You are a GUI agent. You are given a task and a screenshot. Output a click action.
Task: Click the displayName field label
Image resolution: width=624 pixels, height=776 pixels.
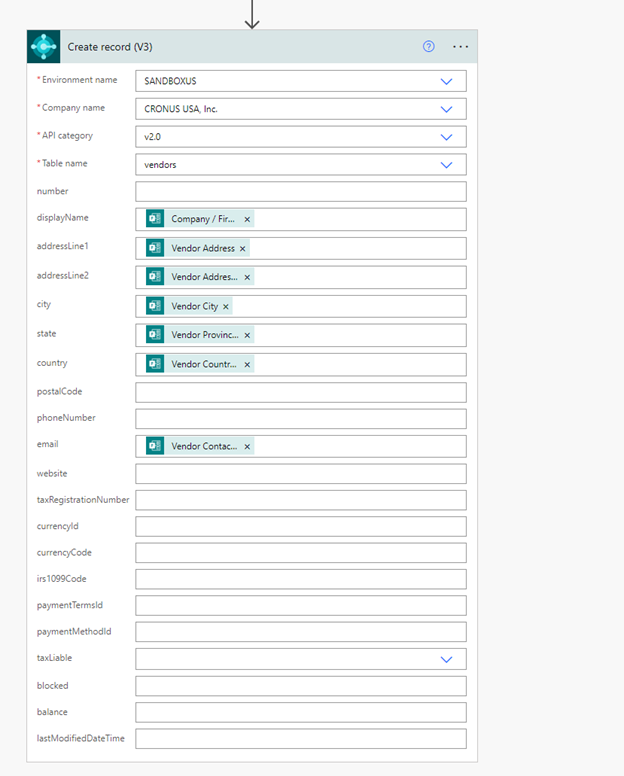[62, 218]
